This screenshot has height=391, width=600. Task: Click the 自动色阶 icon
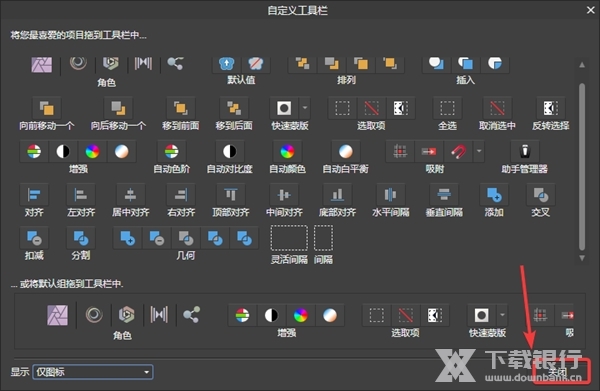tap(171, 152)
